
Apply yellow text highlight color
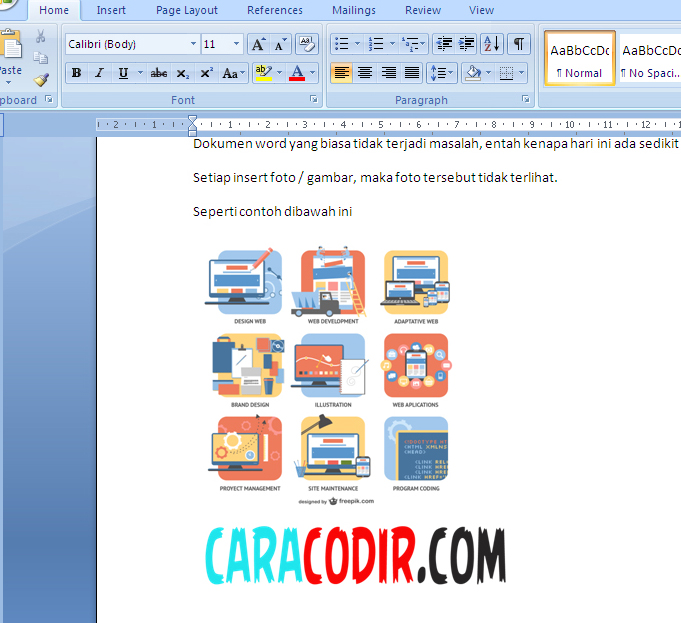point(264,73)
